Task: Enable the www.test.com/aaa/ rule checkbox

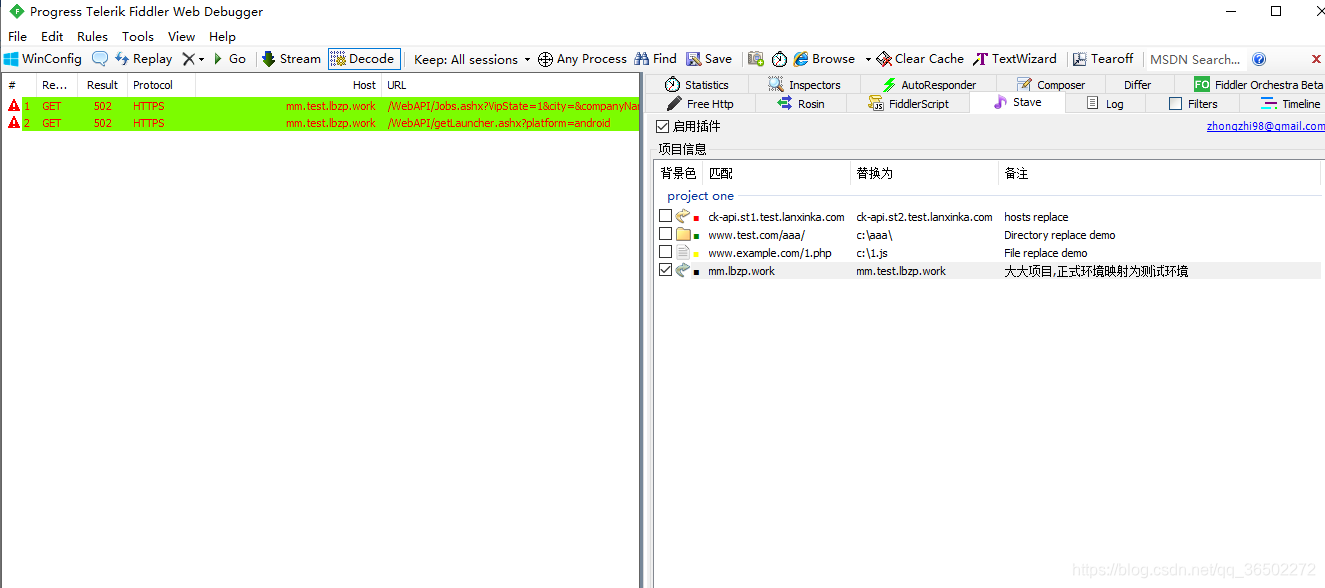Action: pos(666,234)
